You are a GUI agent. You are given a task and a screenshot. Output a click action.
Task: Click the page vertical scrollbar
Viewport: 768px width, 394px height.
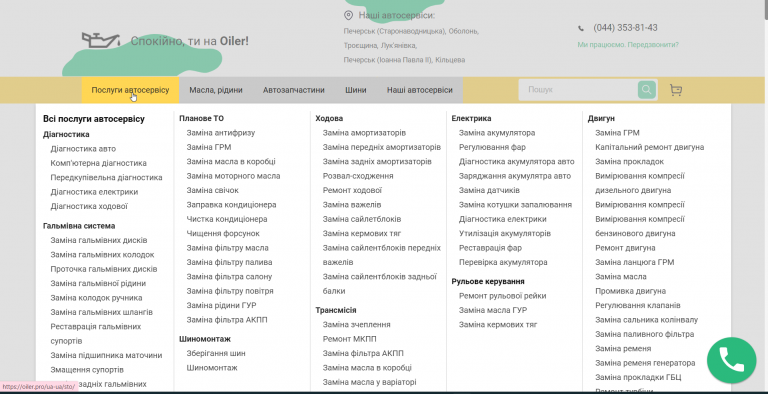[x=764, y=196]
